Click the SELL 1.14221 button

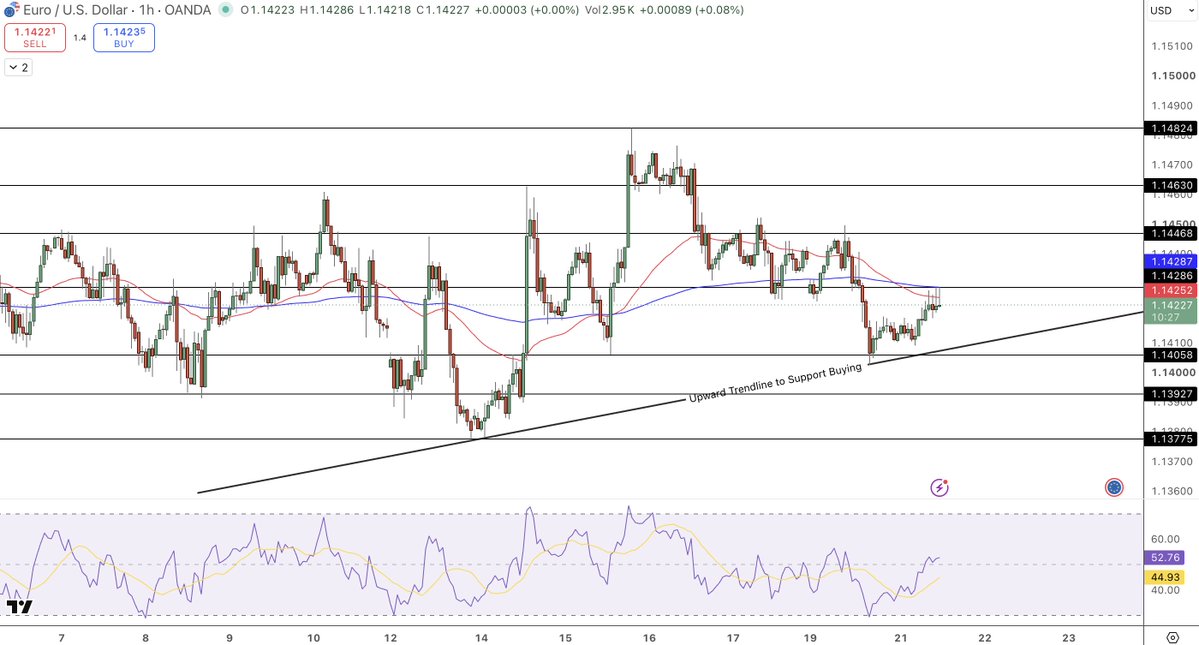pyautogui.click(x=34, y=37)
